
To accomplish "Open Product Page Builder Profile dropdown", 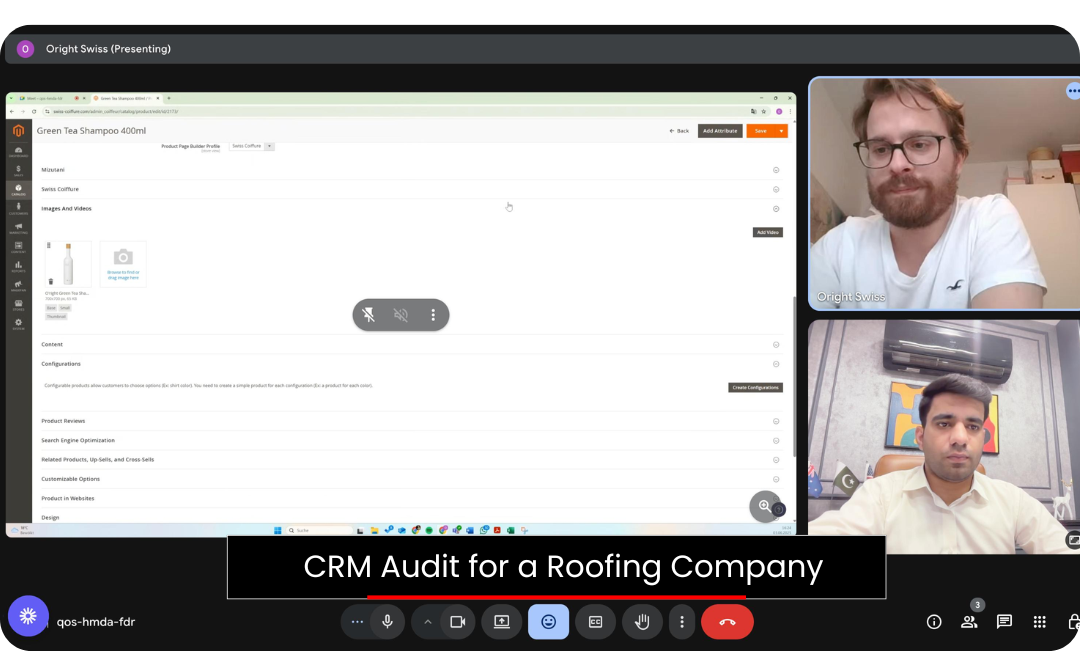I will tap(252, 146).
